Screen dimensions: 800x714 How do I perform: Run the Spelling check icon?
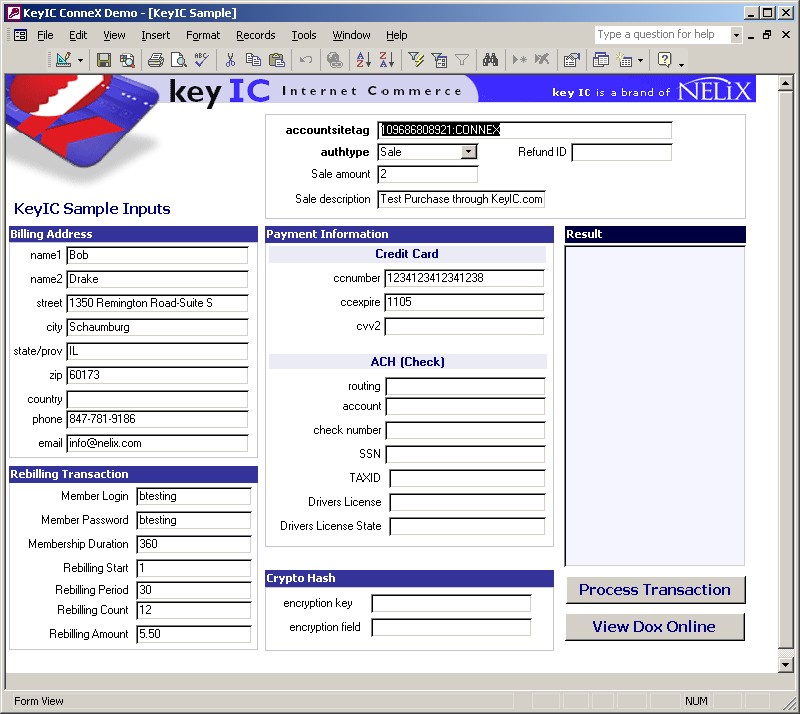pyautogui.click(x=201, y=60)
